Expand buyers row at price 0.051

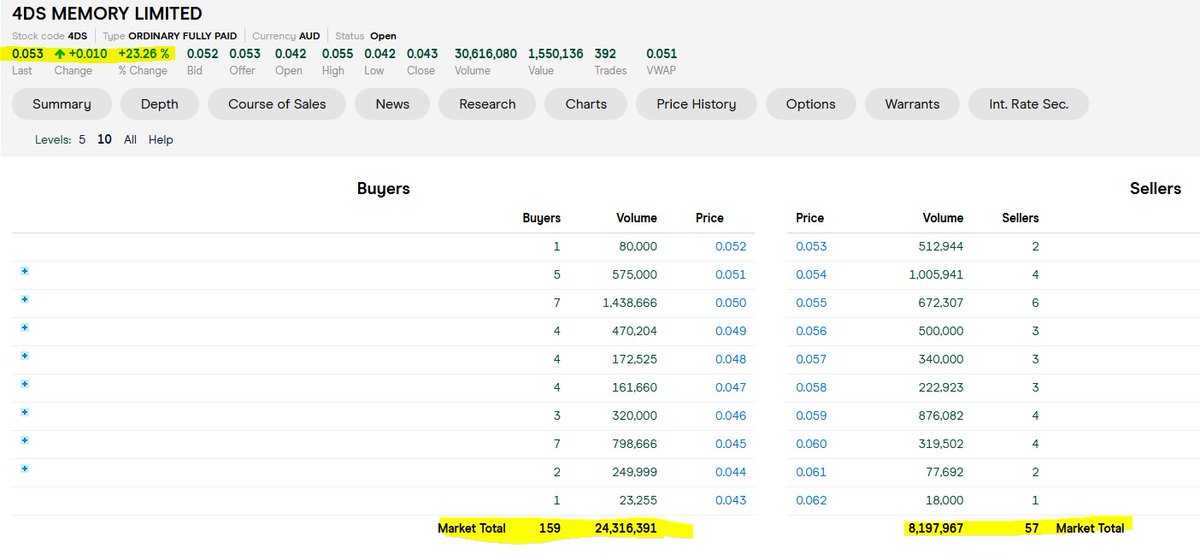coord(25,272)
